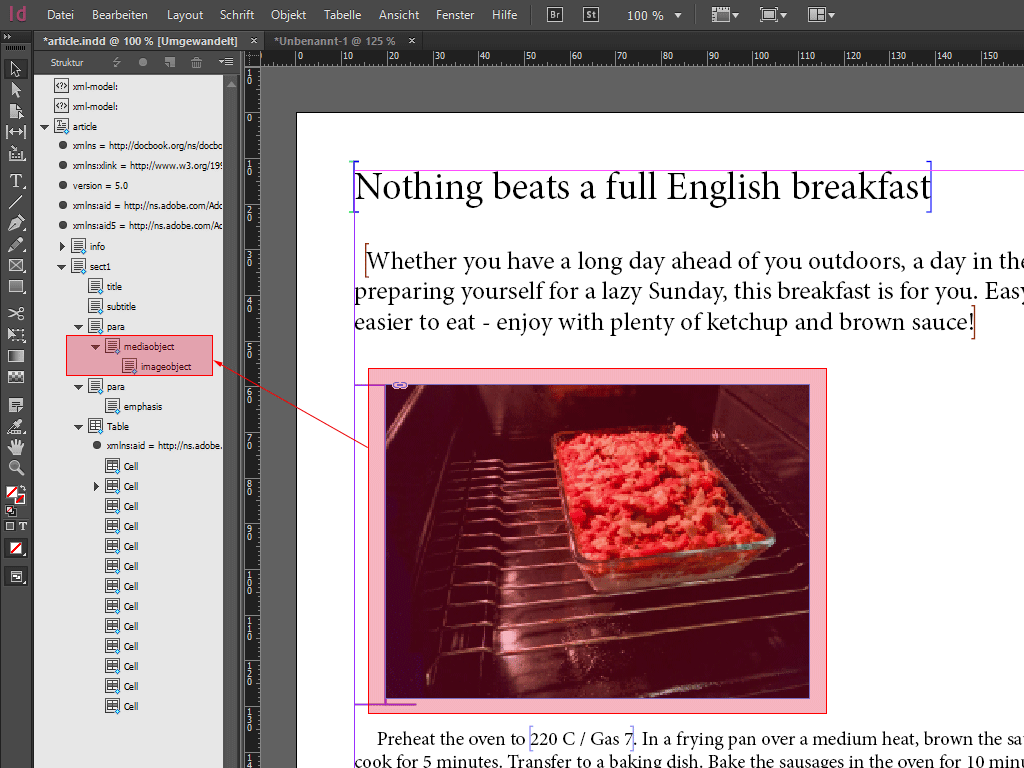
Task: Select the Rectangle Frame tool
Action: pos(16,266)
